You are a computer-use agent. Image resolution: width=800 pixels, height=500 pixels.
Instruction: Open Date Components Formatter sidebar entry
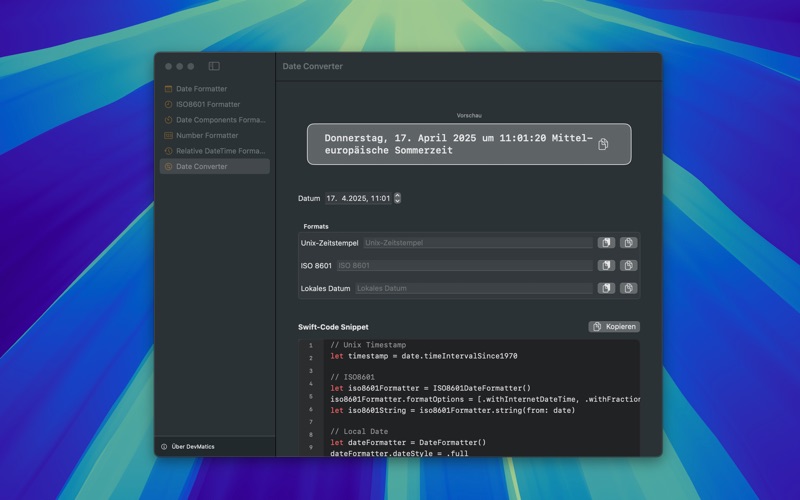(x=215, y=120)
